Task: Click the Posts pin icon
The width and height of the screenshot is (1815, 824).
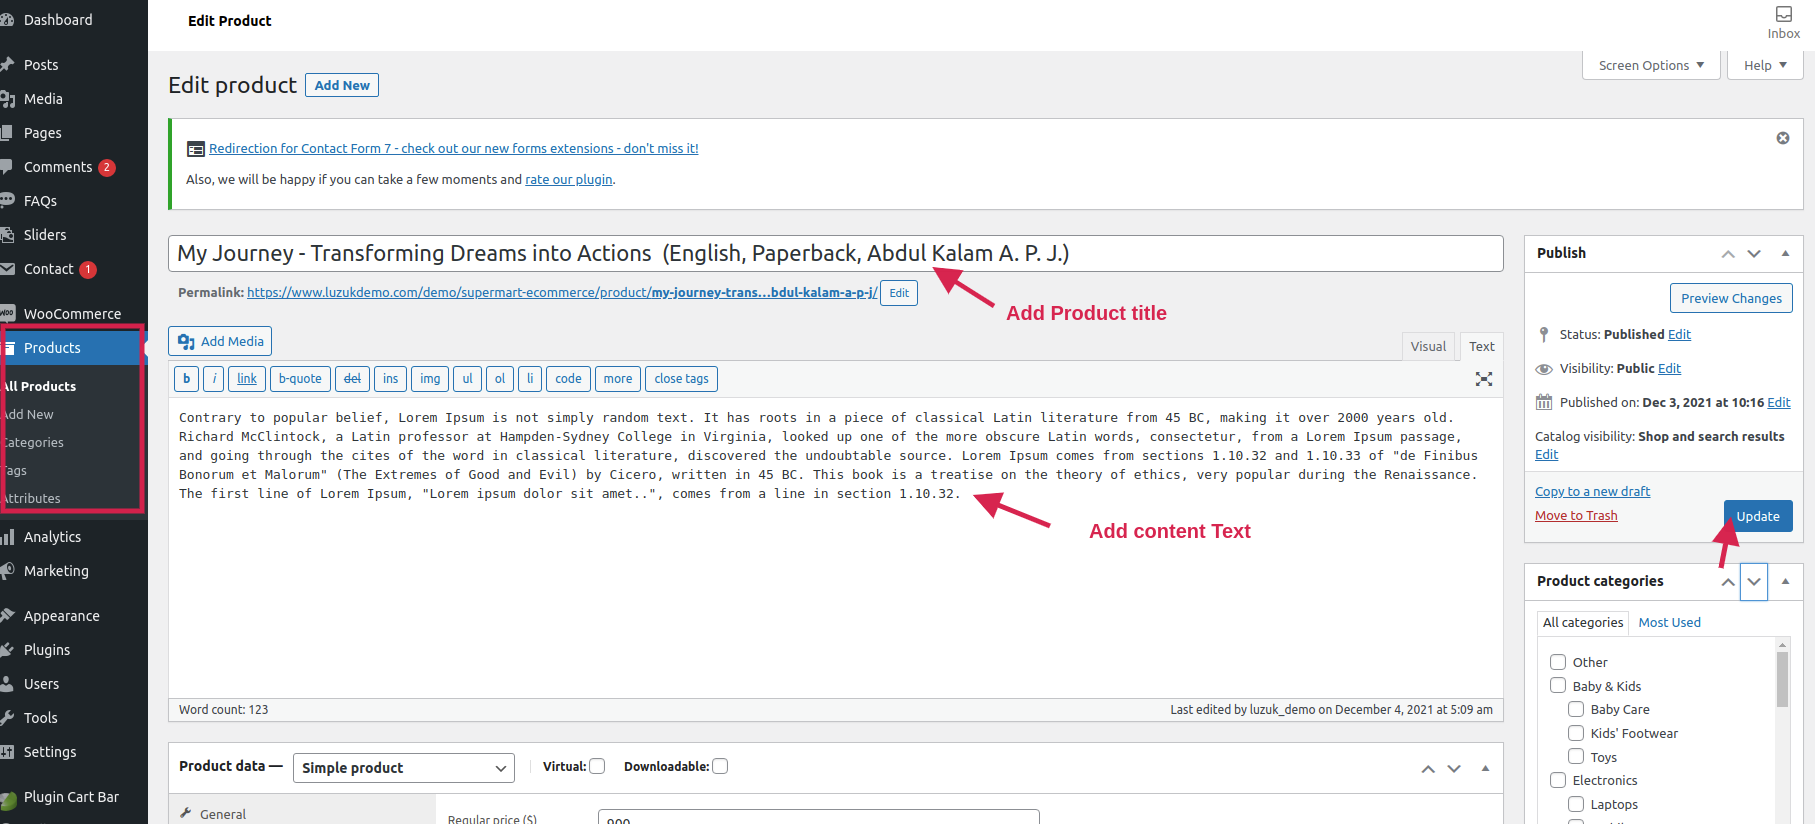Action: click(x=7, y=65)
